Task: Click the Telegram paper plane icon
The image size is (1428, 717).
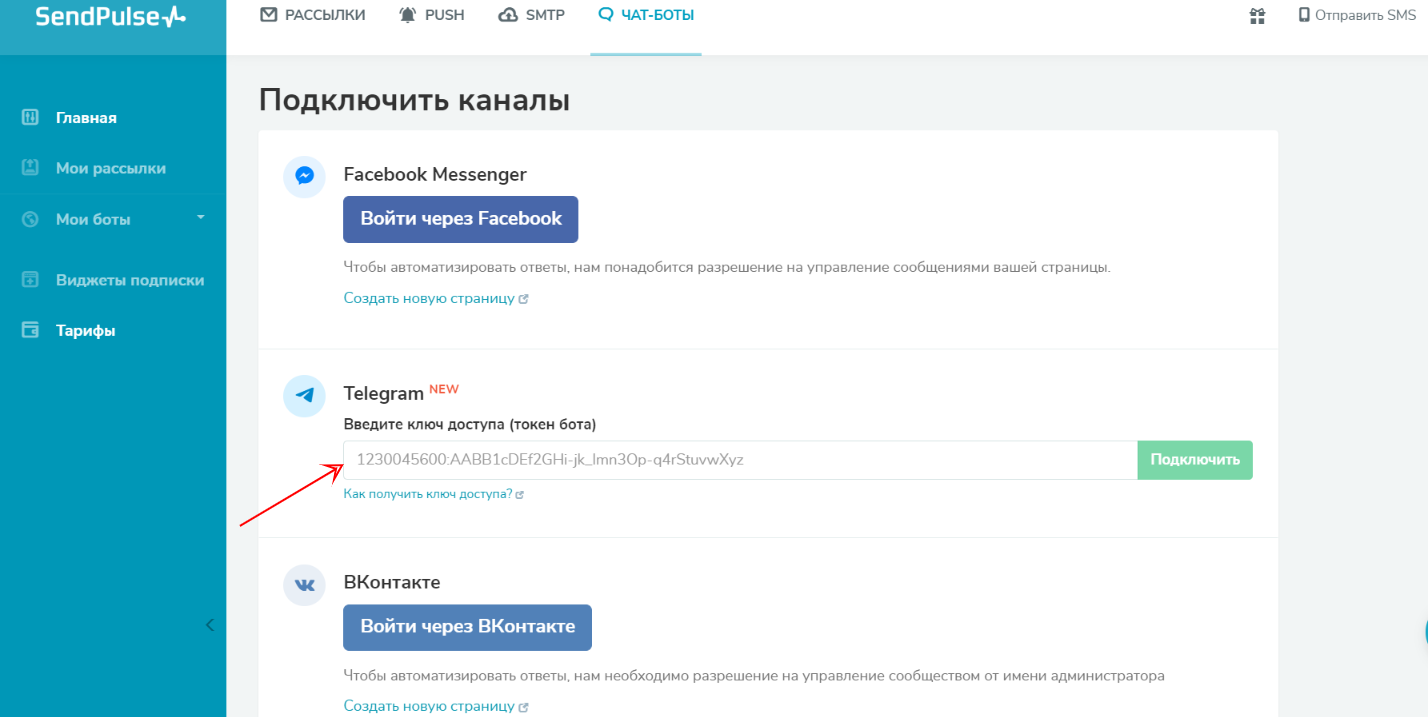Action: click(304, 395)
